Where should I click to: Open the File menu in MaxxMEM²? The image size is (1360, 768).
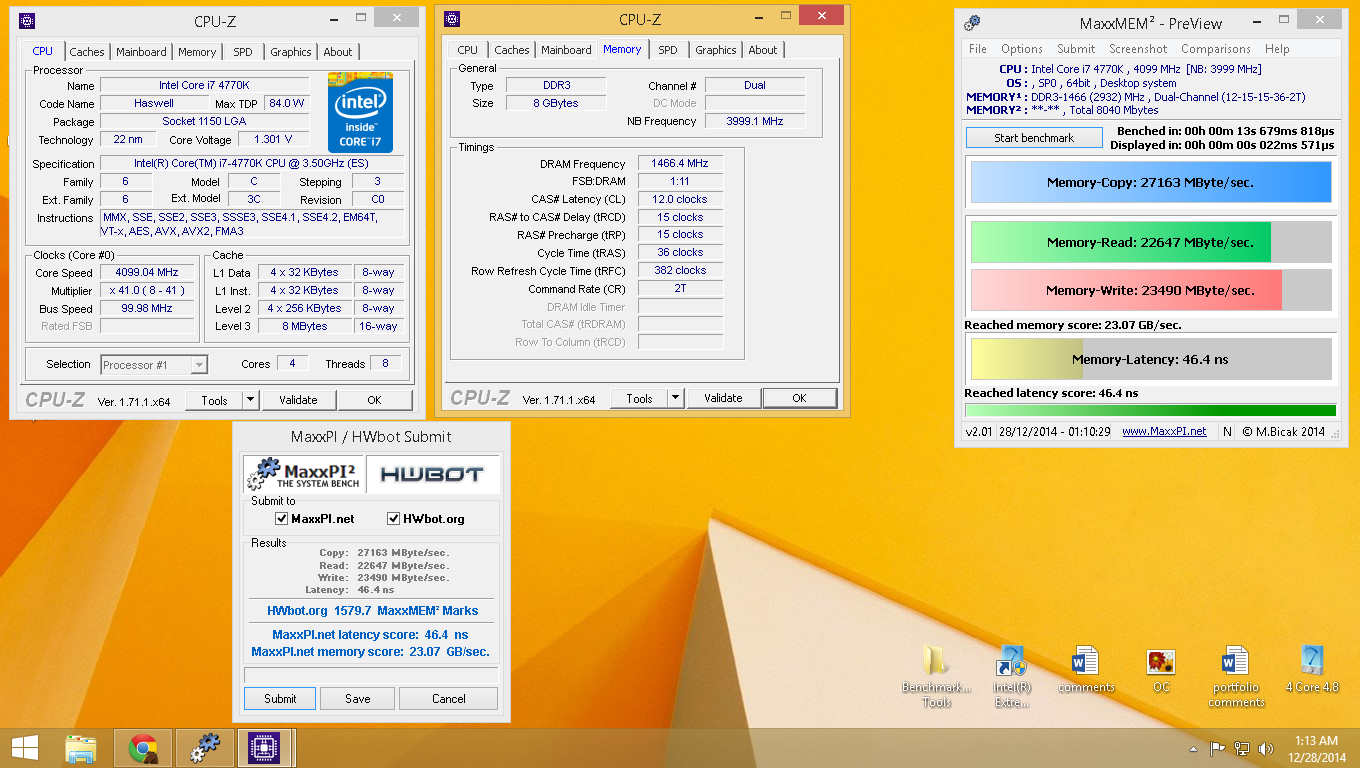(978, 49)
